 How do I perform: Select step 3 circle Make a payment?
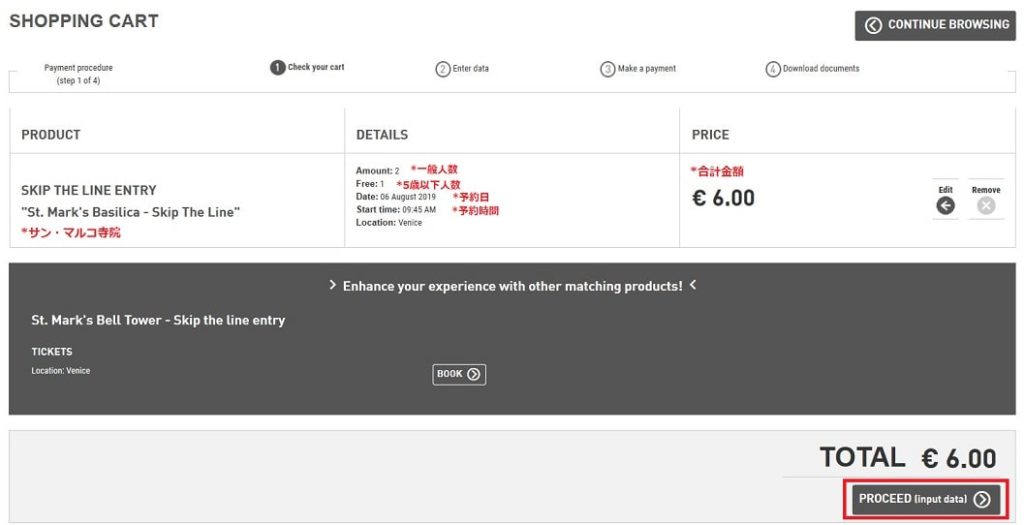point(608,69)
